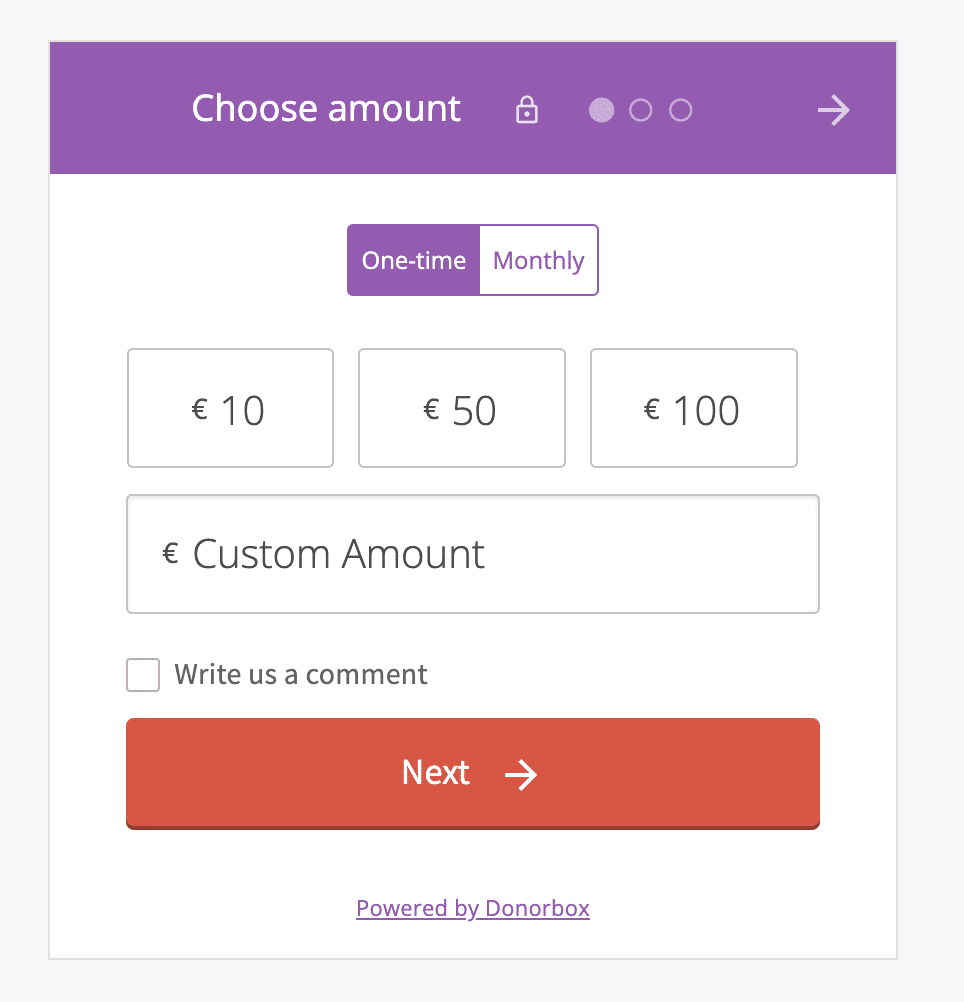964x1002 pixels.
Task: Click the third step indicator dot
Action: pos(681,110)
